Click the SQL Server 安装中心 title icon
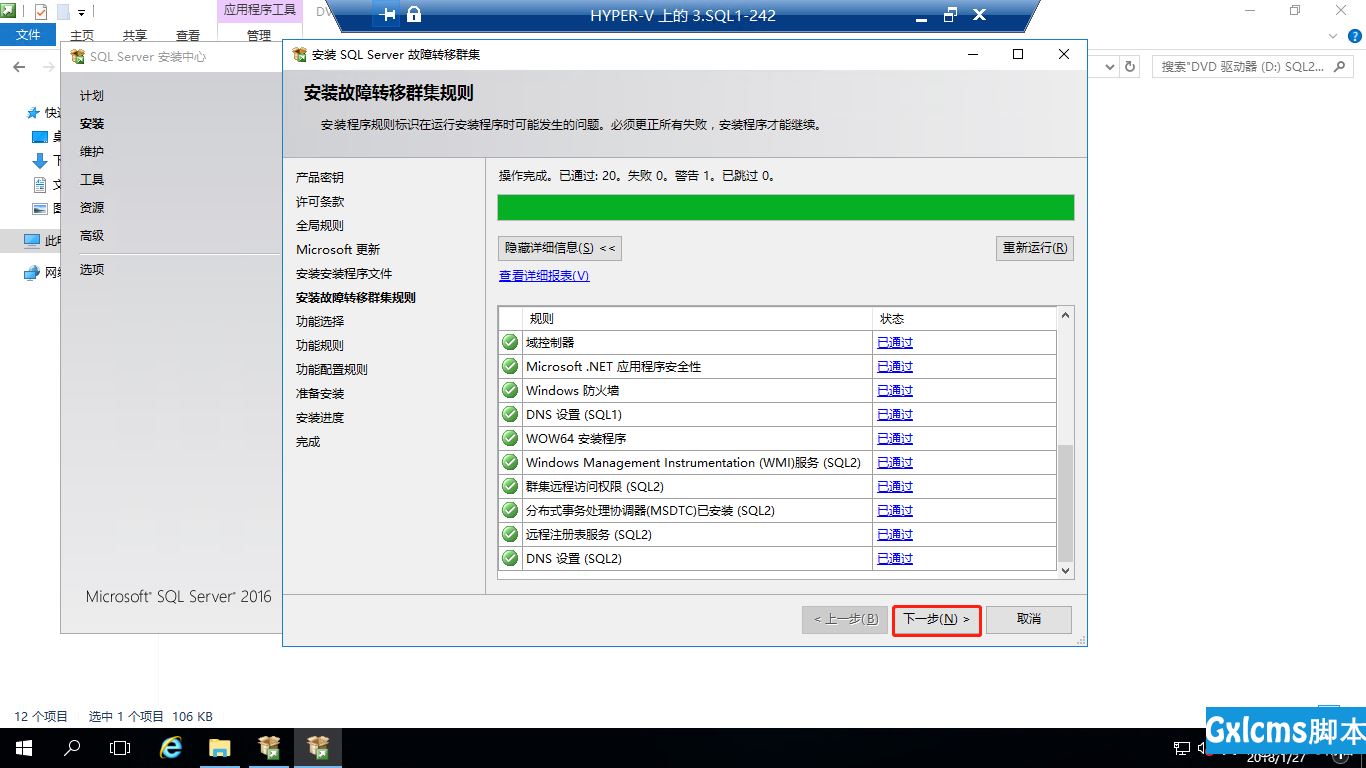The height and width of the screenshot is (768, 1366). pos(77,57)
